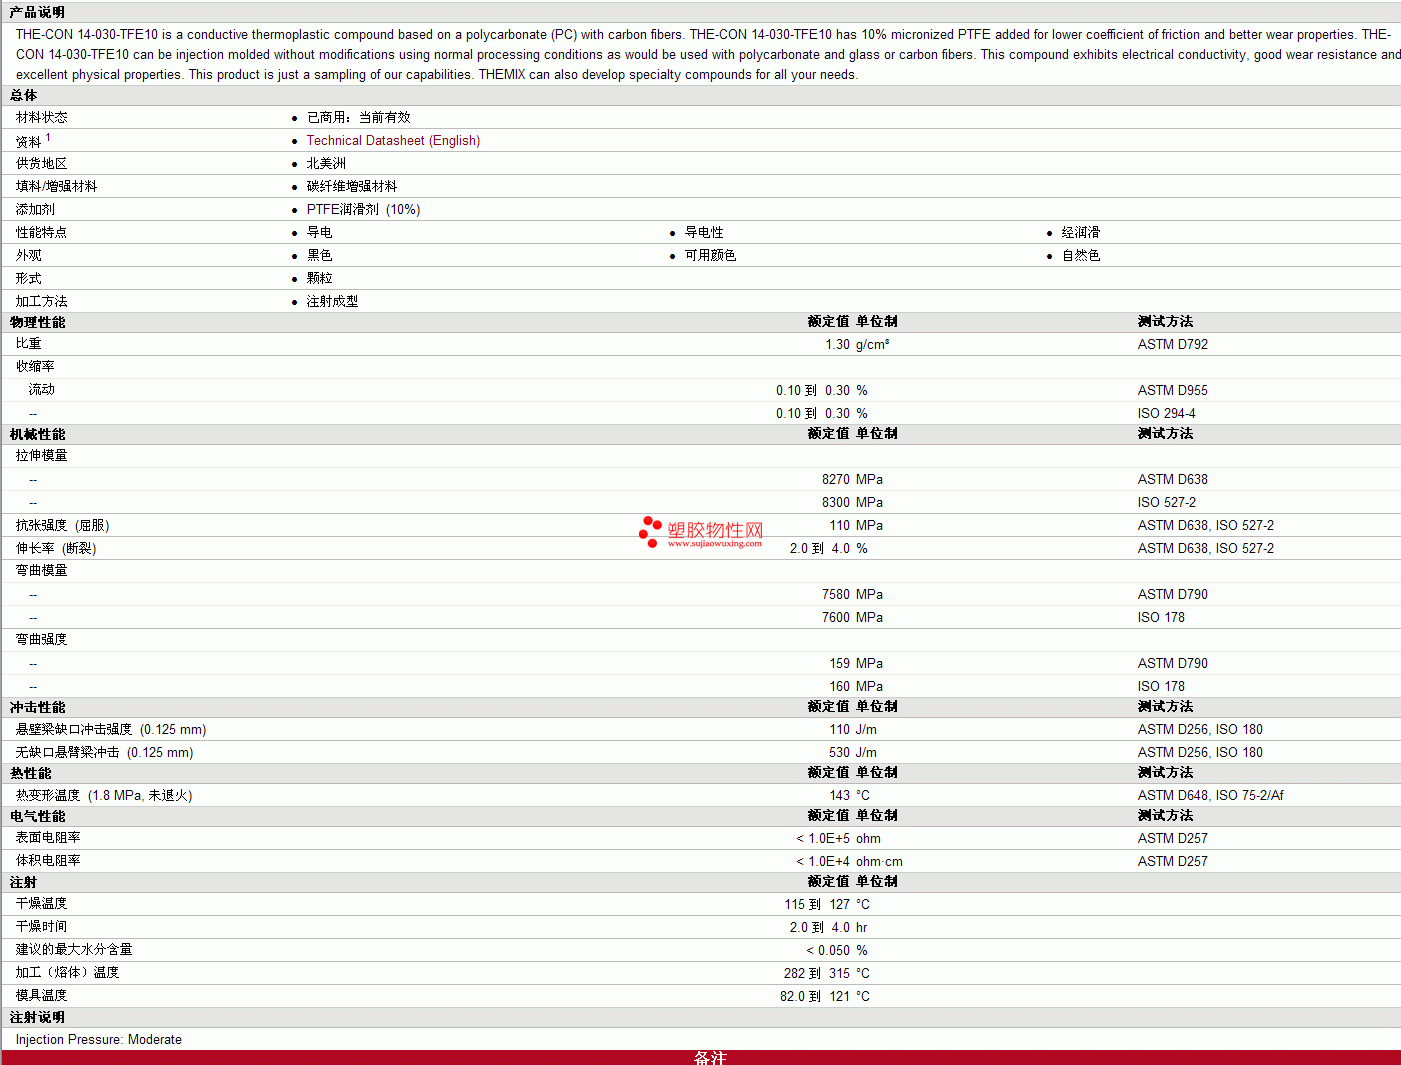This screenshot has height=1065, width=1401.
Task: Select the 530 J/m unnotched impact value
Action: point(853,753)
